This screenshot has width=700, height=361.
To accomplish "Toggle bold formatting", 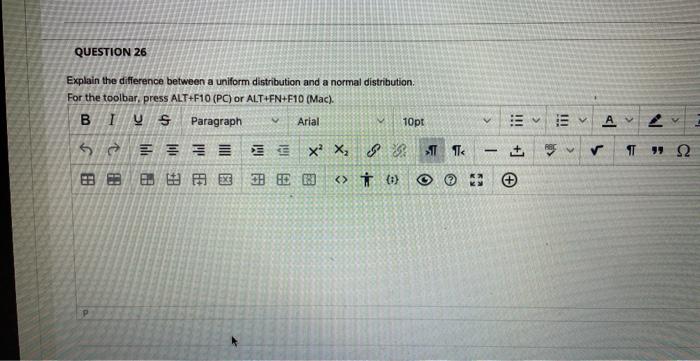I will tap(85, 120).
